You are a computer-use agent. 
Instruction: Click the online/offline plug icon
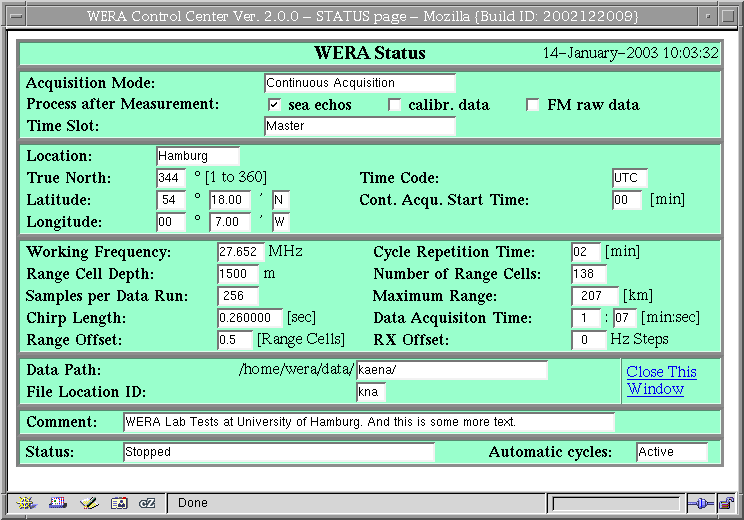pos(700,503)
